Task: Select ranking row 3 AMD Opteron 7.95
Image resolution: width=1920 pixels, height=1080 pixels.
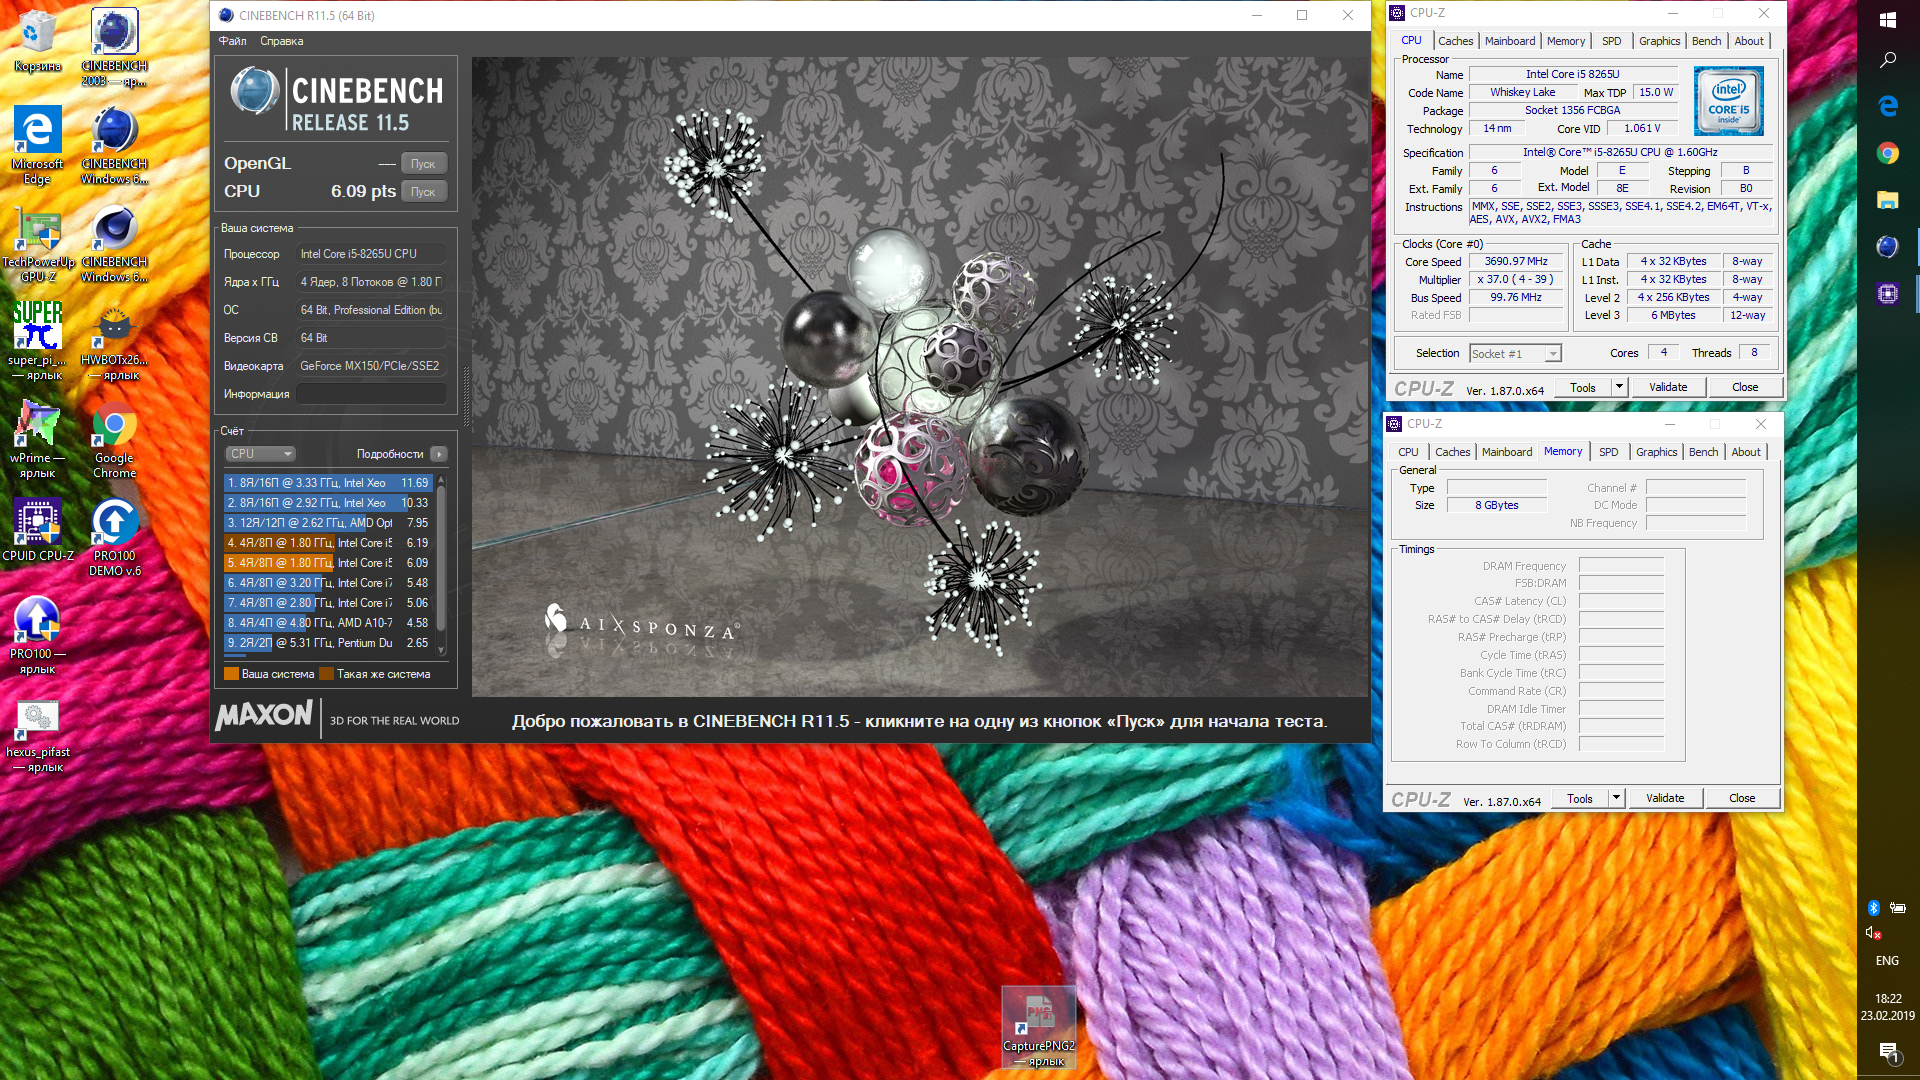Action: coord(328,523)
